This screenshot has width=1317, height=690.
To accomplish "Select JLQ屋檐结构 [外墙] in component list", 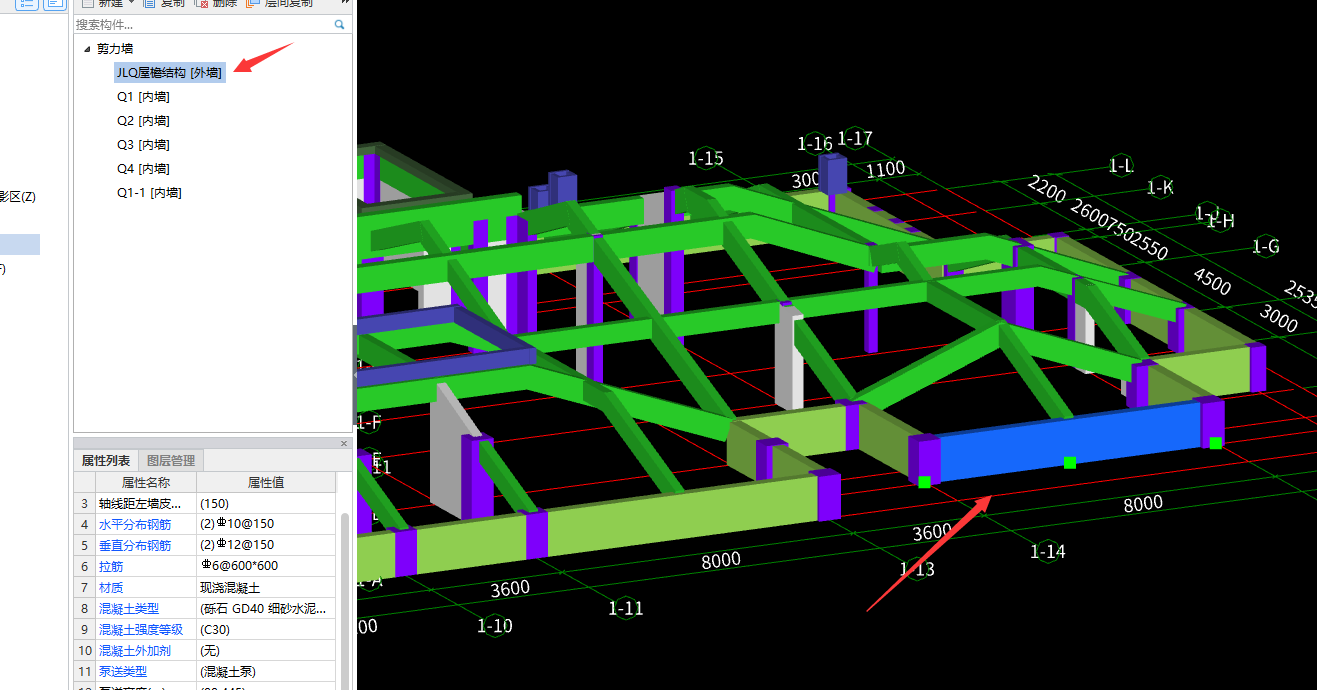I will click(x=170, y=72).
